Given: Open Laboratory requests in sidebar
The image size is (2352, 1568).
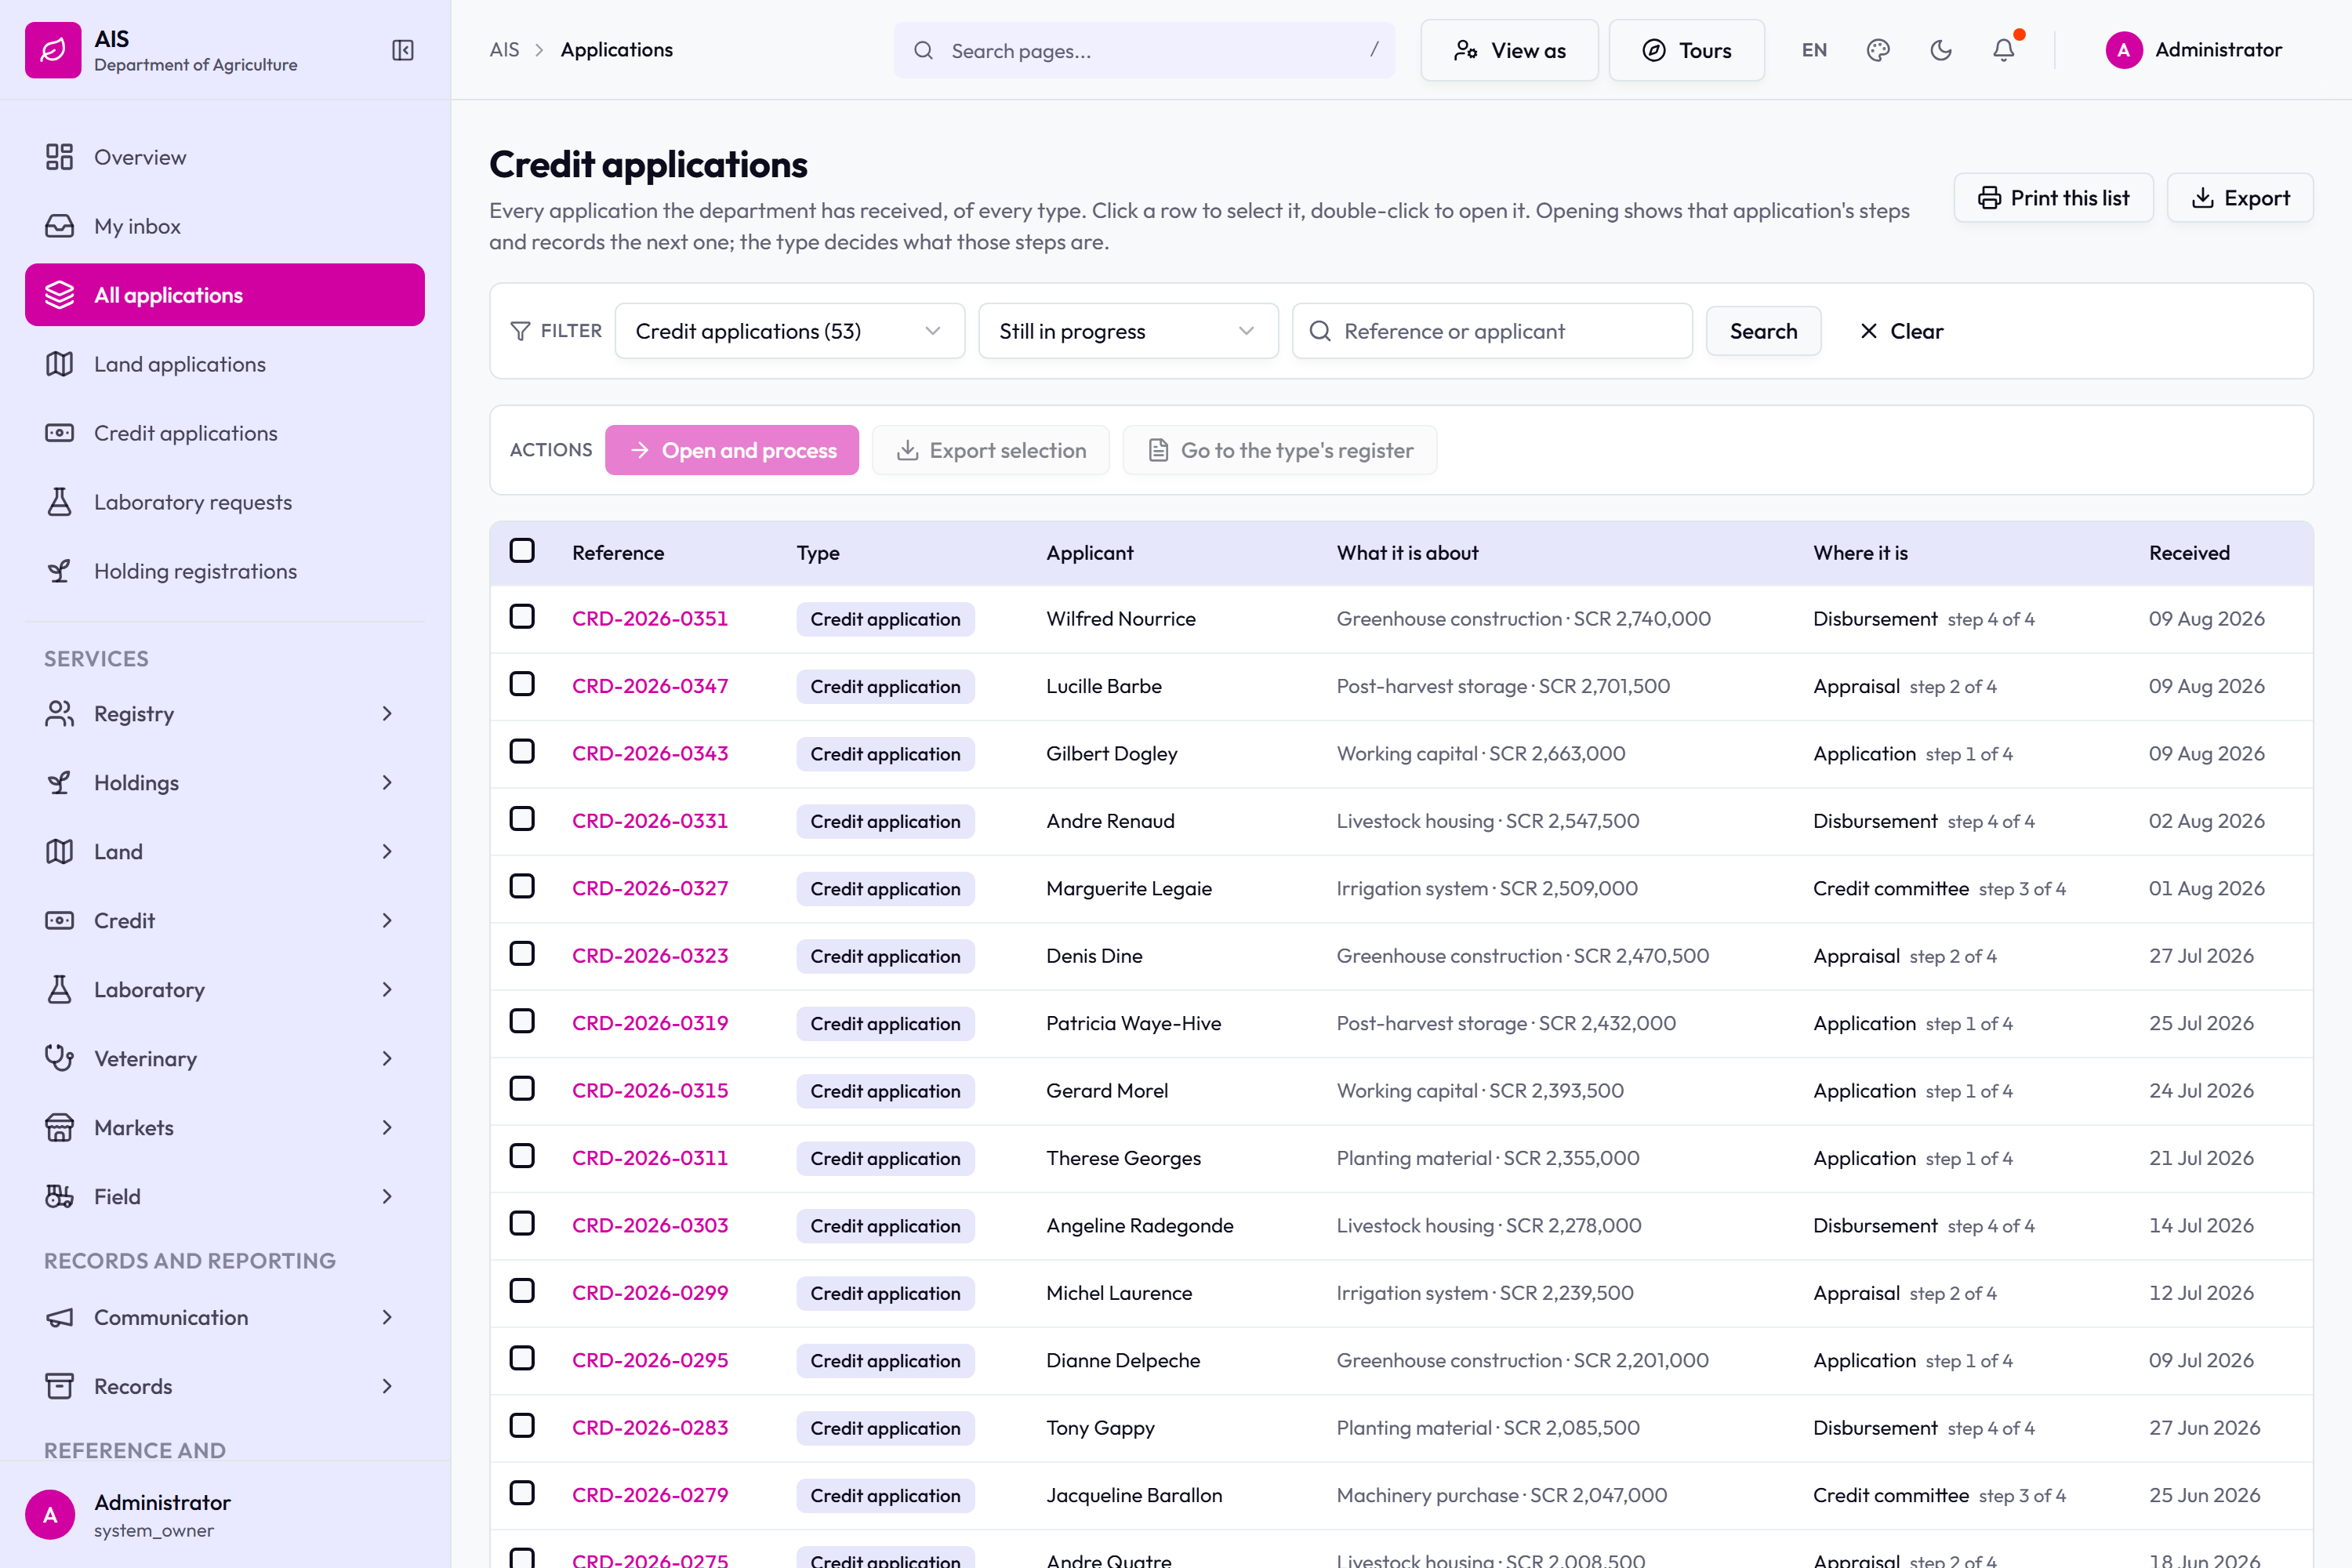Looking at the screenshot, I should (225, 502).
